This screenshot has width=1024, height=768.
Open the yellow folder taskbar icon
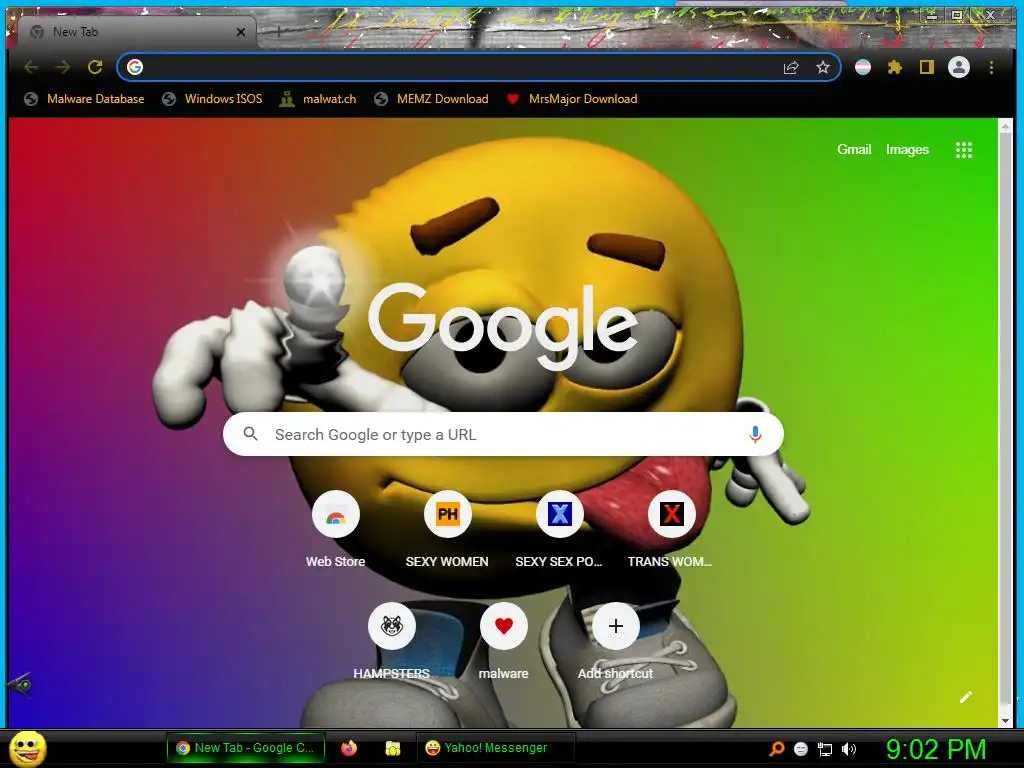392,748
